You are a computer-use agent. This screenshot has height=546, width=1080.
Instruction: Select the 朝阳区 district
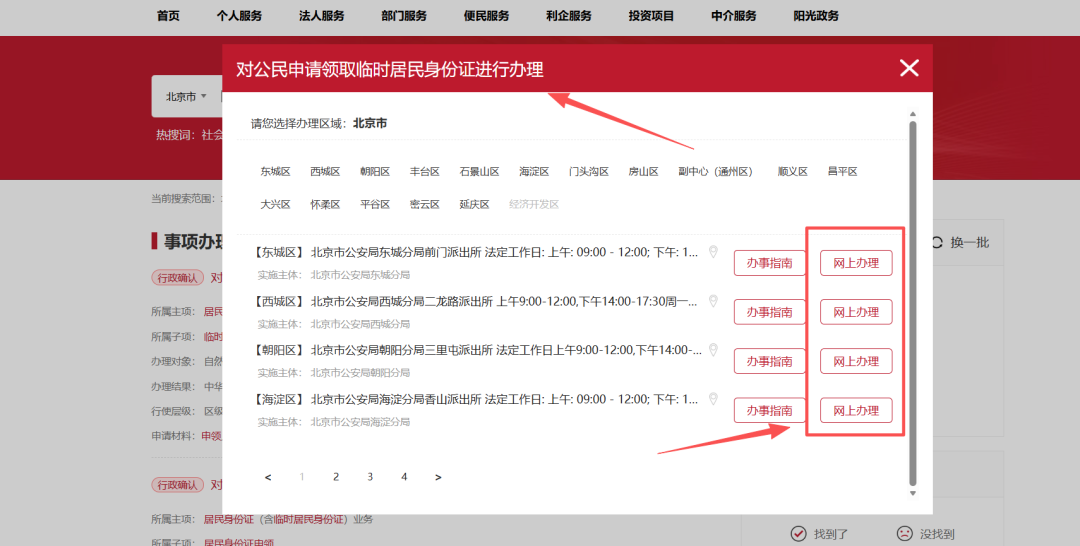[x=375, y=171]
